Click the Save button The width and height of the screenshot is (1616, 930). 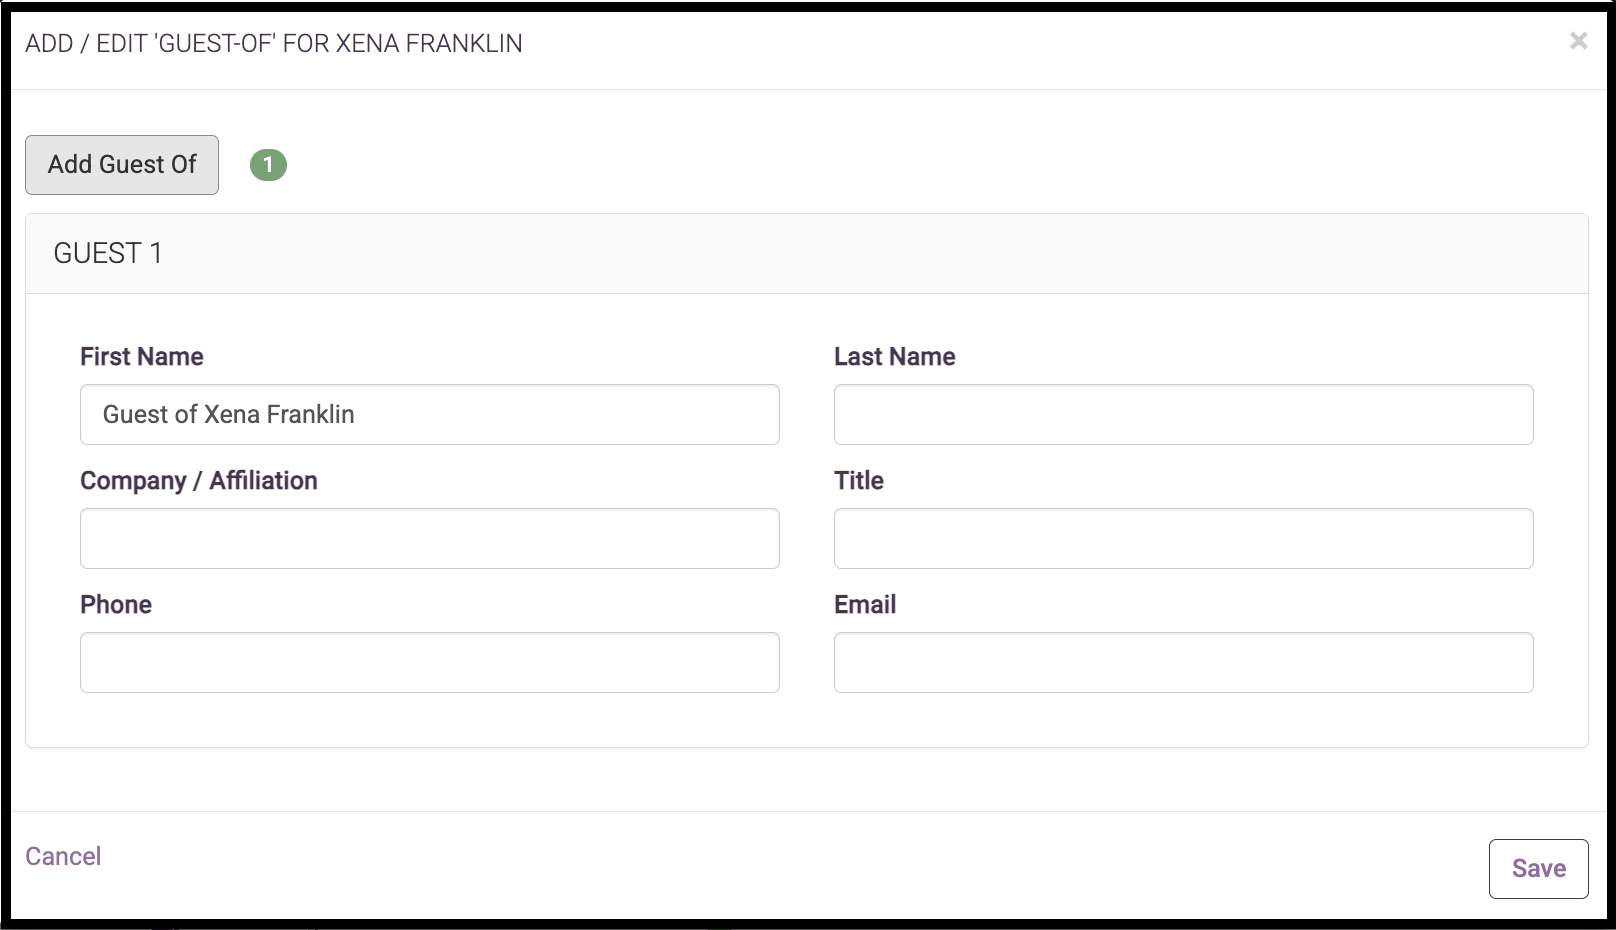click(x=1538, y=868)
